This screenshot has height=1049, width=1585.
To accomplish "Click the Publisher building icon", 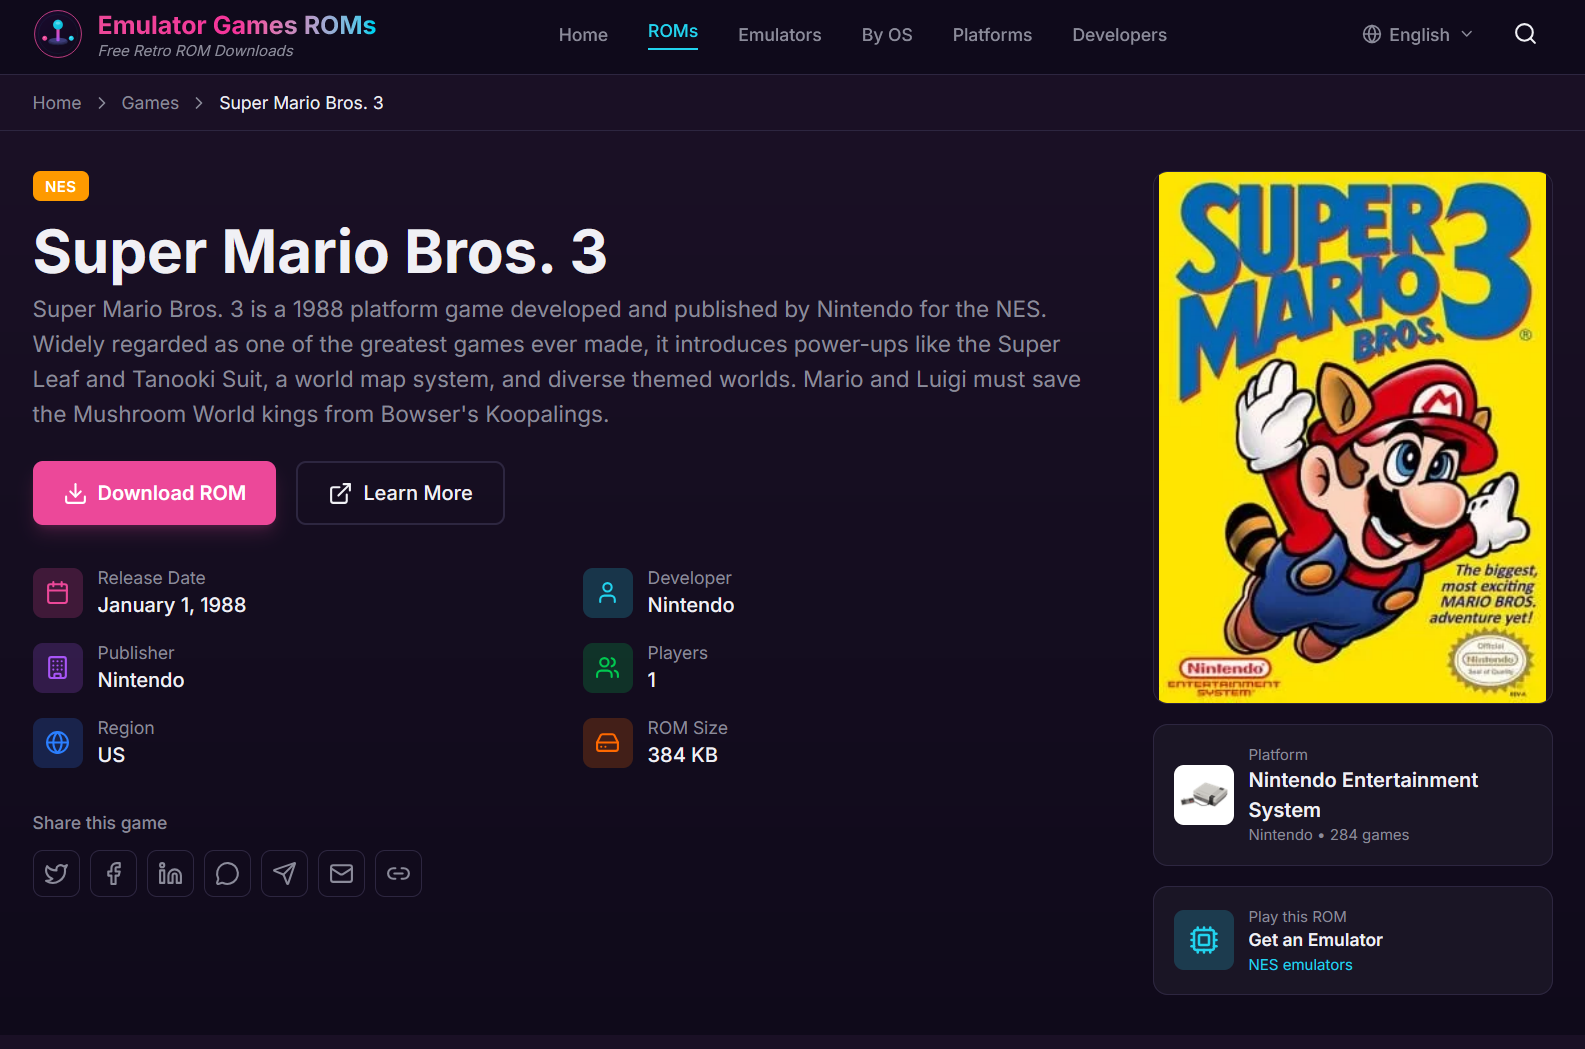I will point(58,668).
